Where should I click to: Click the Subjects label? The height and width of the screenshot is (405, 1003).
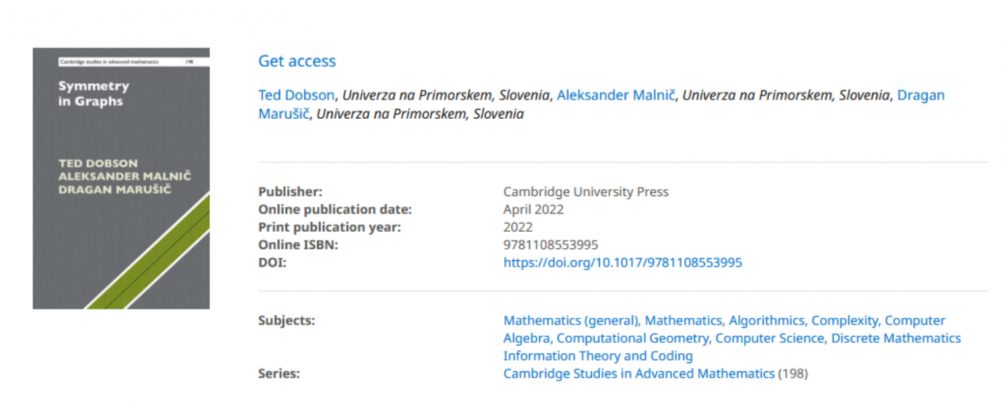click(x=287, y=321)
